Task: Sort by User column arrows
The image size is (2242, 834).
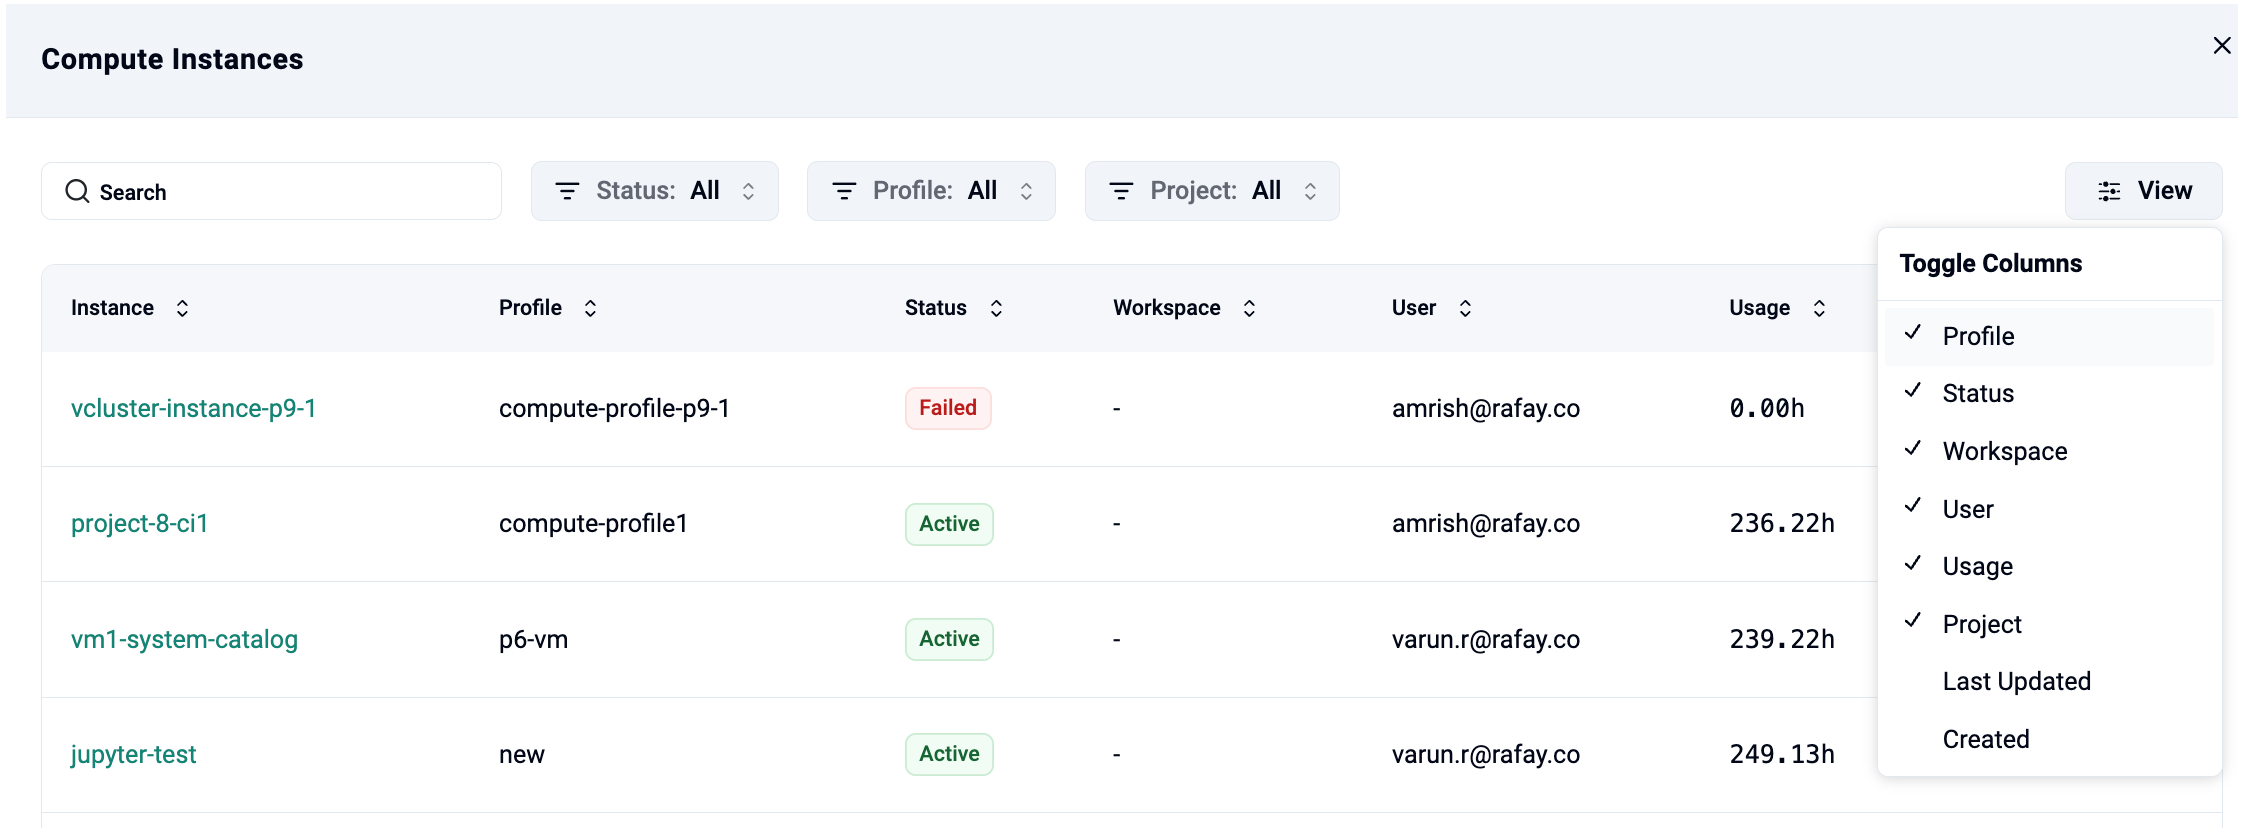Action: 1465,308
